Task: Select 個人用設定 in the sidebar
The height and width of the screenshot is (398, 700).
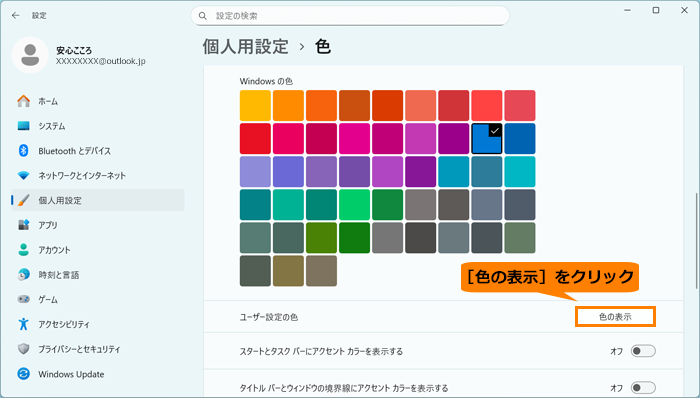Action: [97, 200]
